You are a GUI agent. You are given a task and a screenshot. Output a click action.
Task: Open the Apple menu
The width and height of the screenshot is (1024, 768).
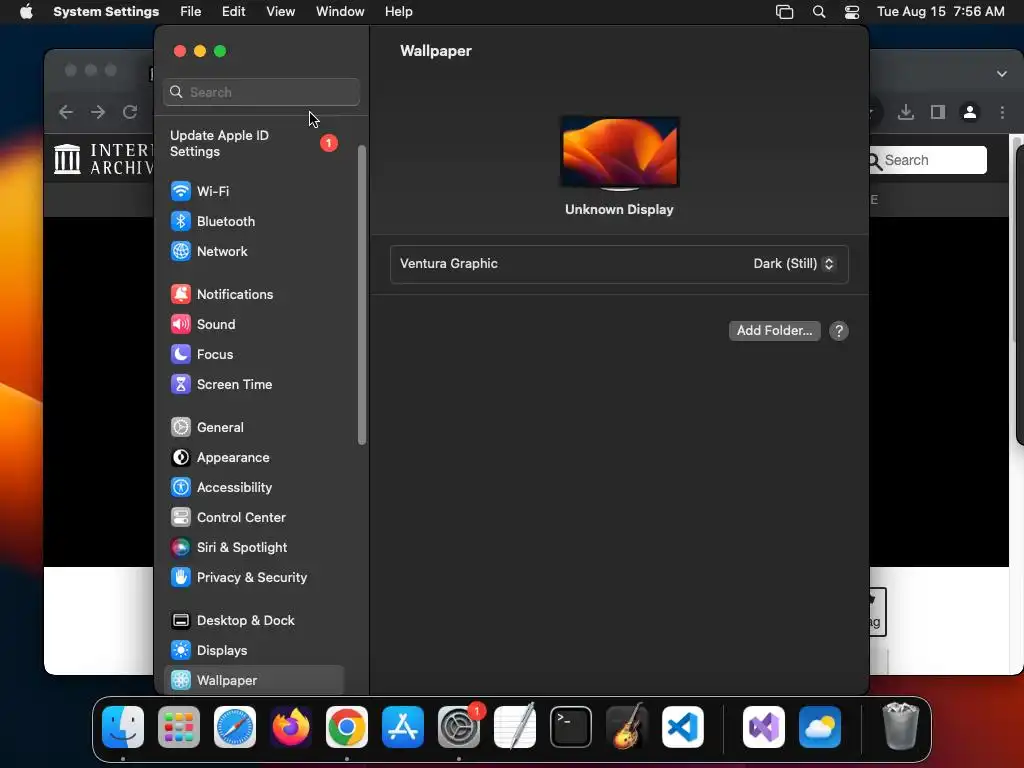26,12
